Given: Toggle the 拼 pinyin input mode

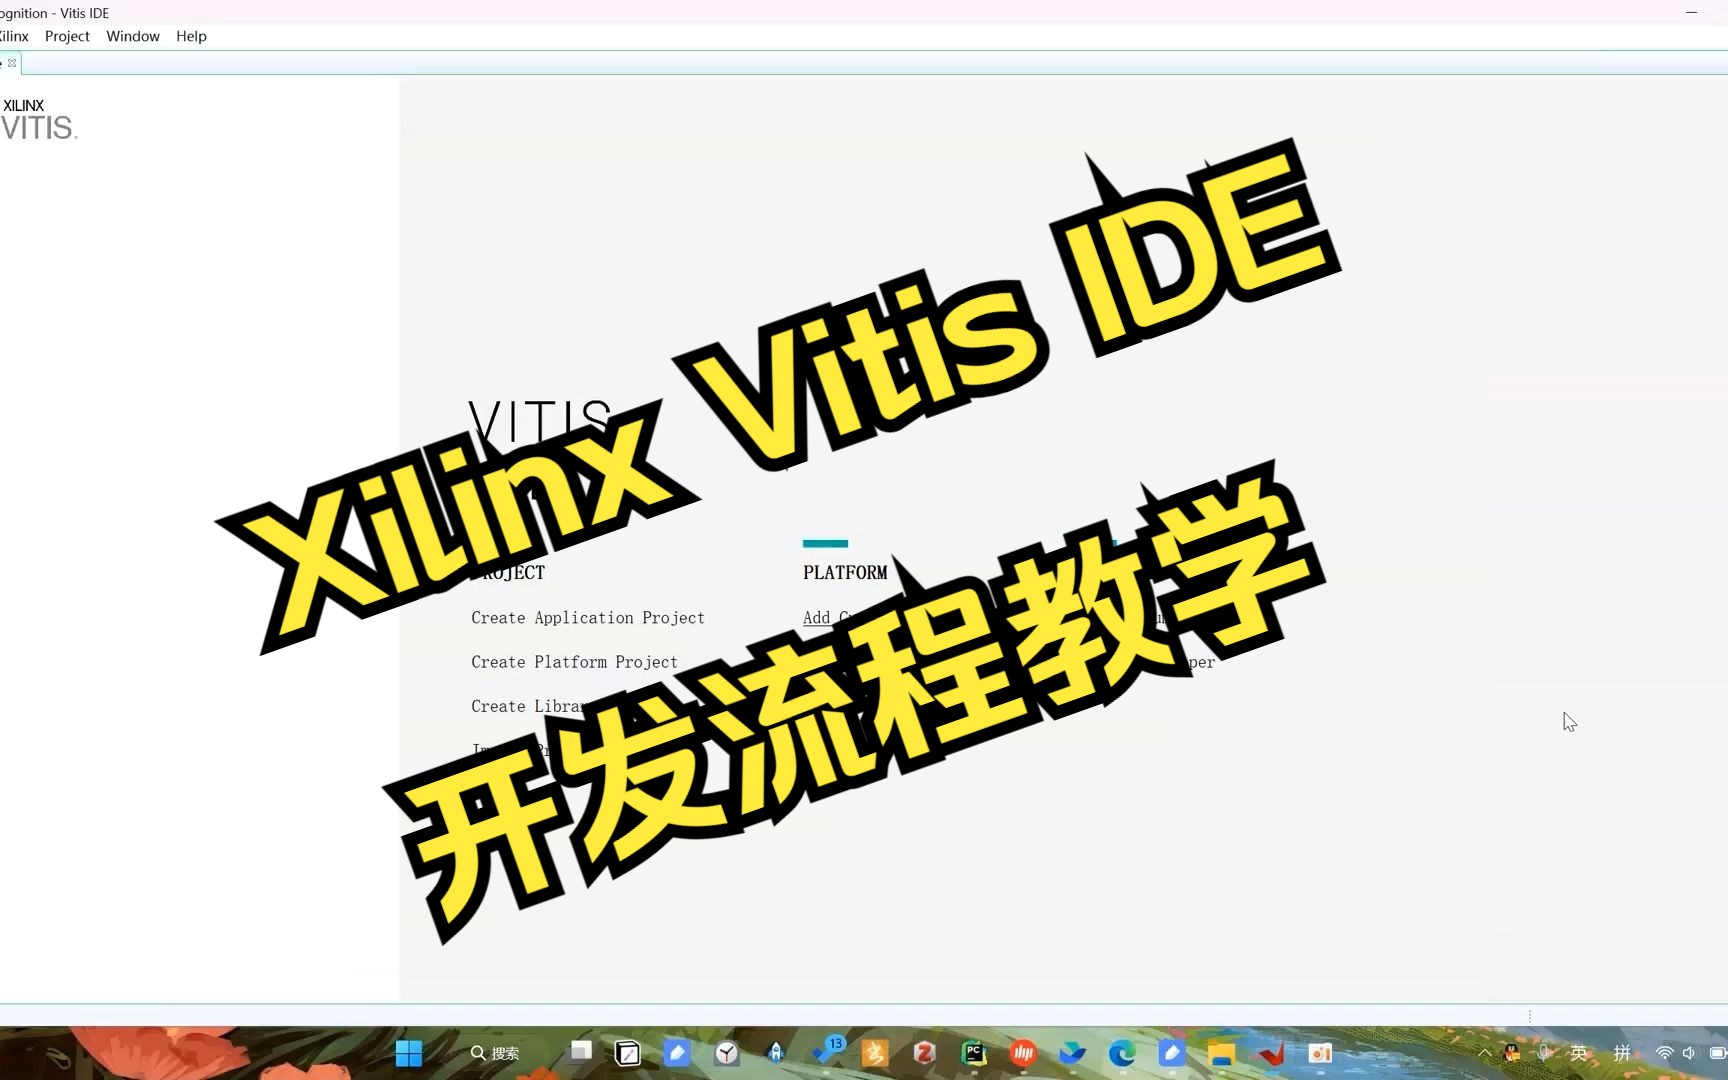Looking at the screenshot, I should pos(1622,1053).
